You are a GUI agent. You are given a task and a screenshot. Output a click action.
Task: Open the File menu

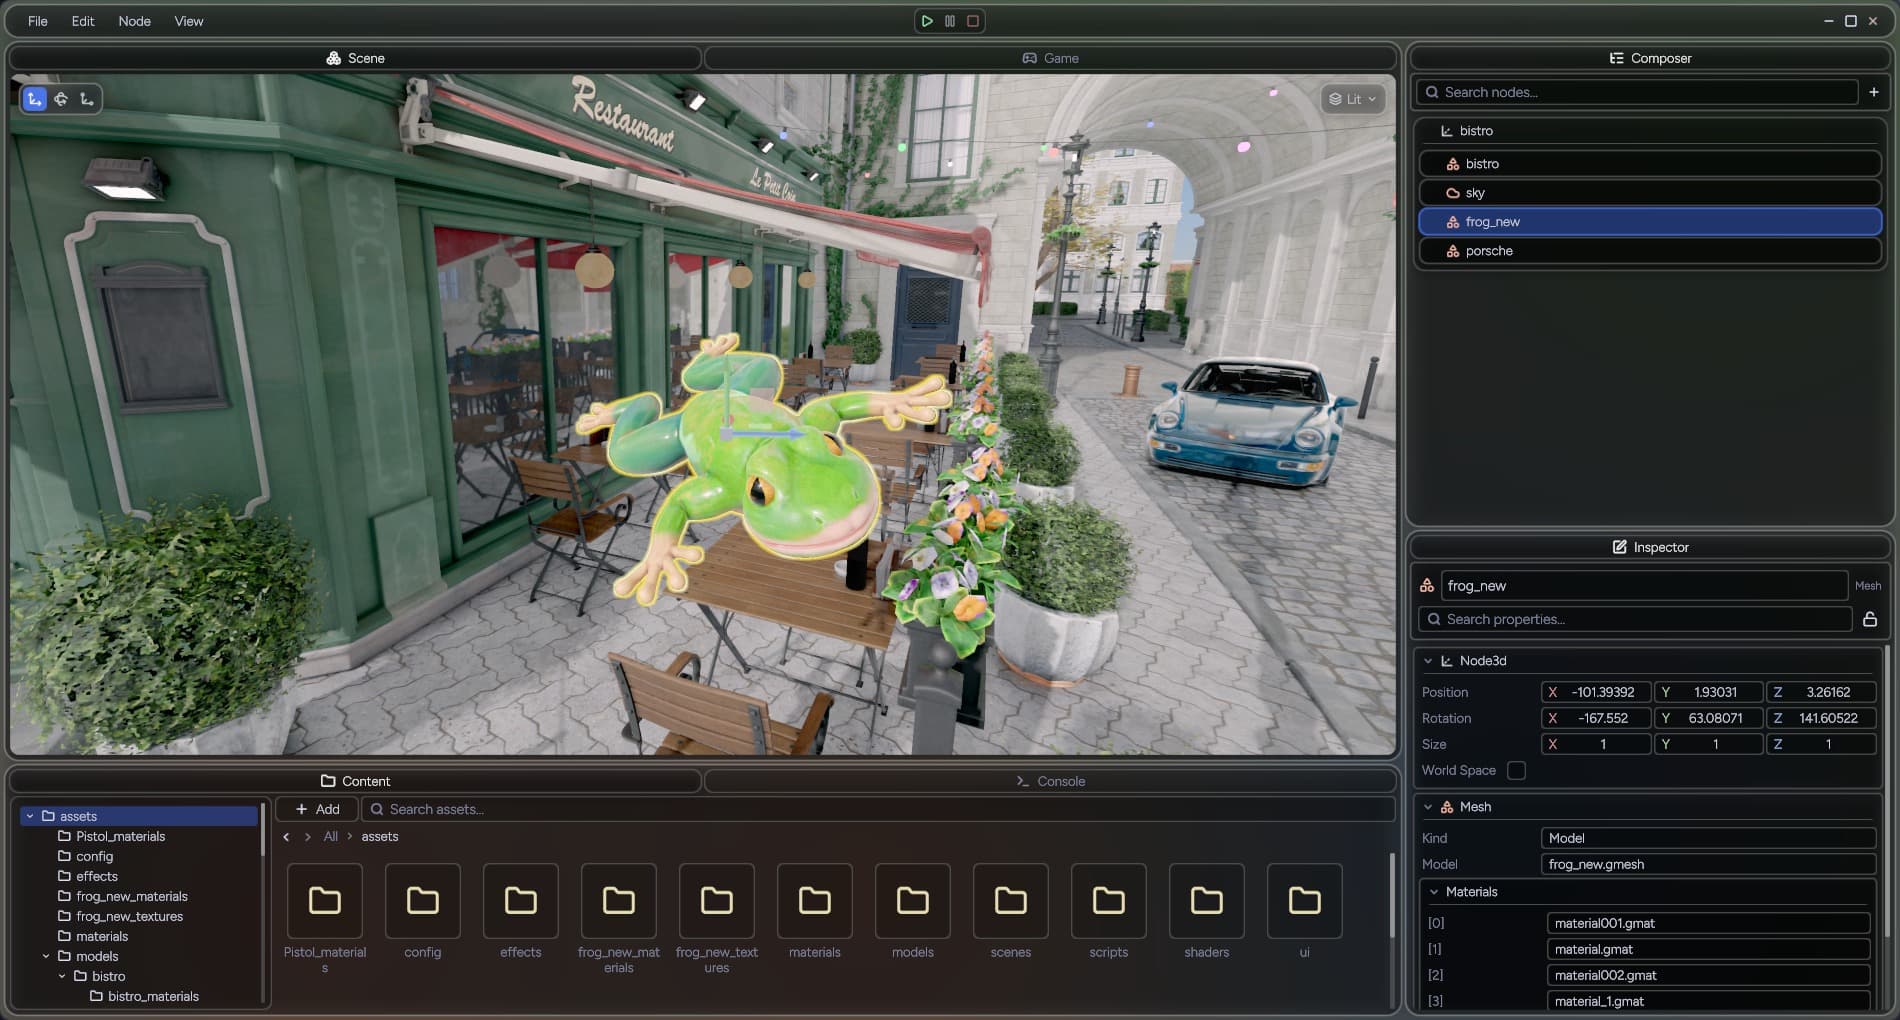[x=38, y=21]
